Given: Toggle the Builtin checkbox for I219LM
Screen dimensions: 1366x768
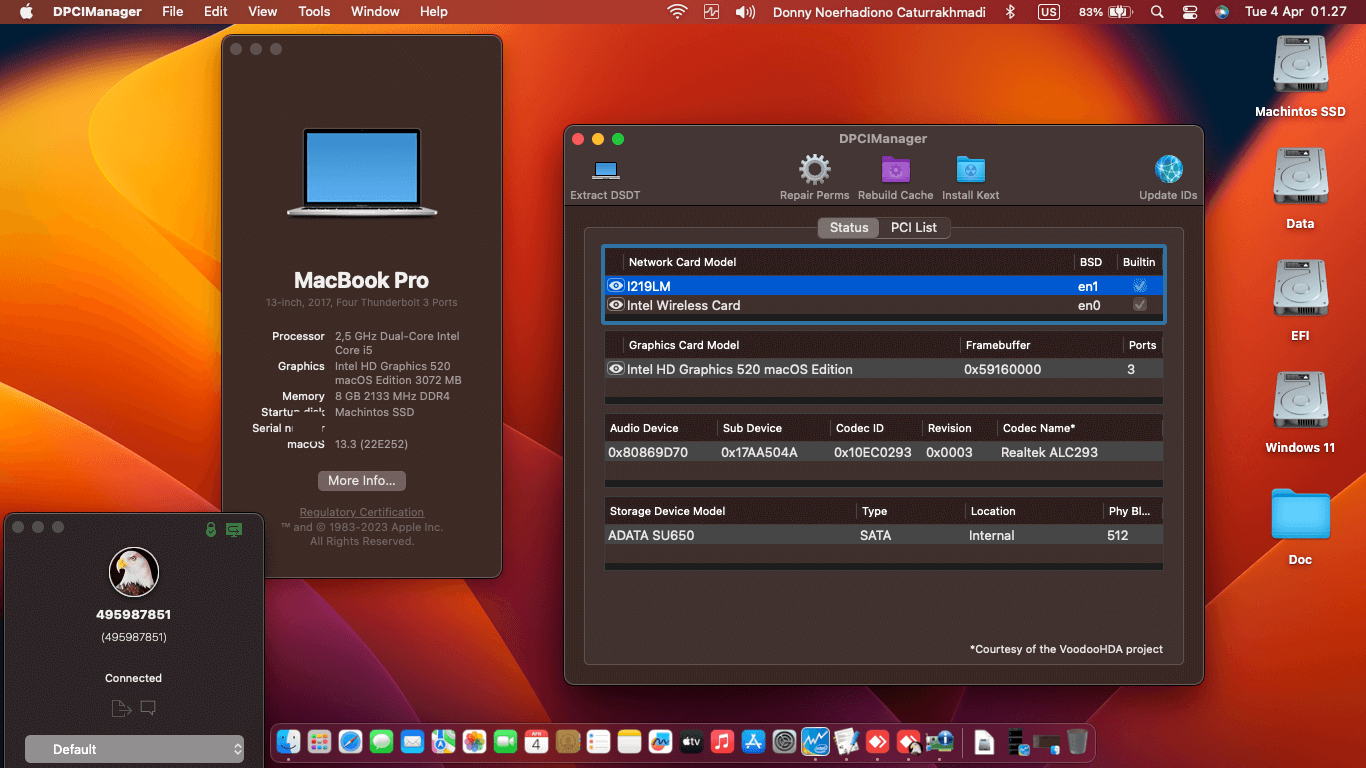Looking at the screenshot, I should [x=1139, y=286].
